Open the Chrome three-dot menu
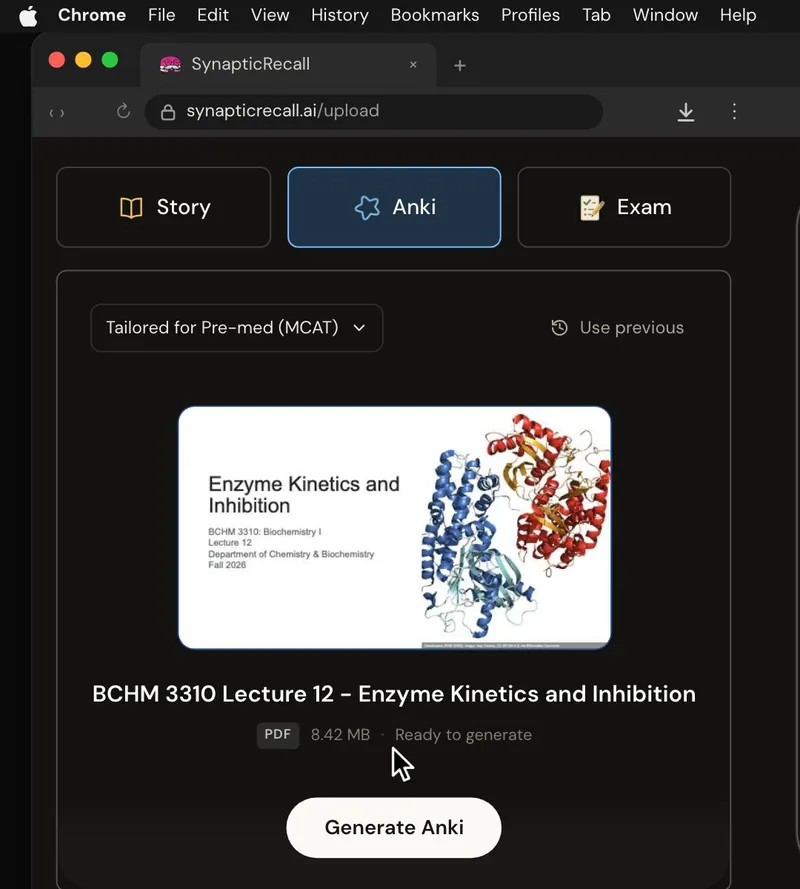 734,111
